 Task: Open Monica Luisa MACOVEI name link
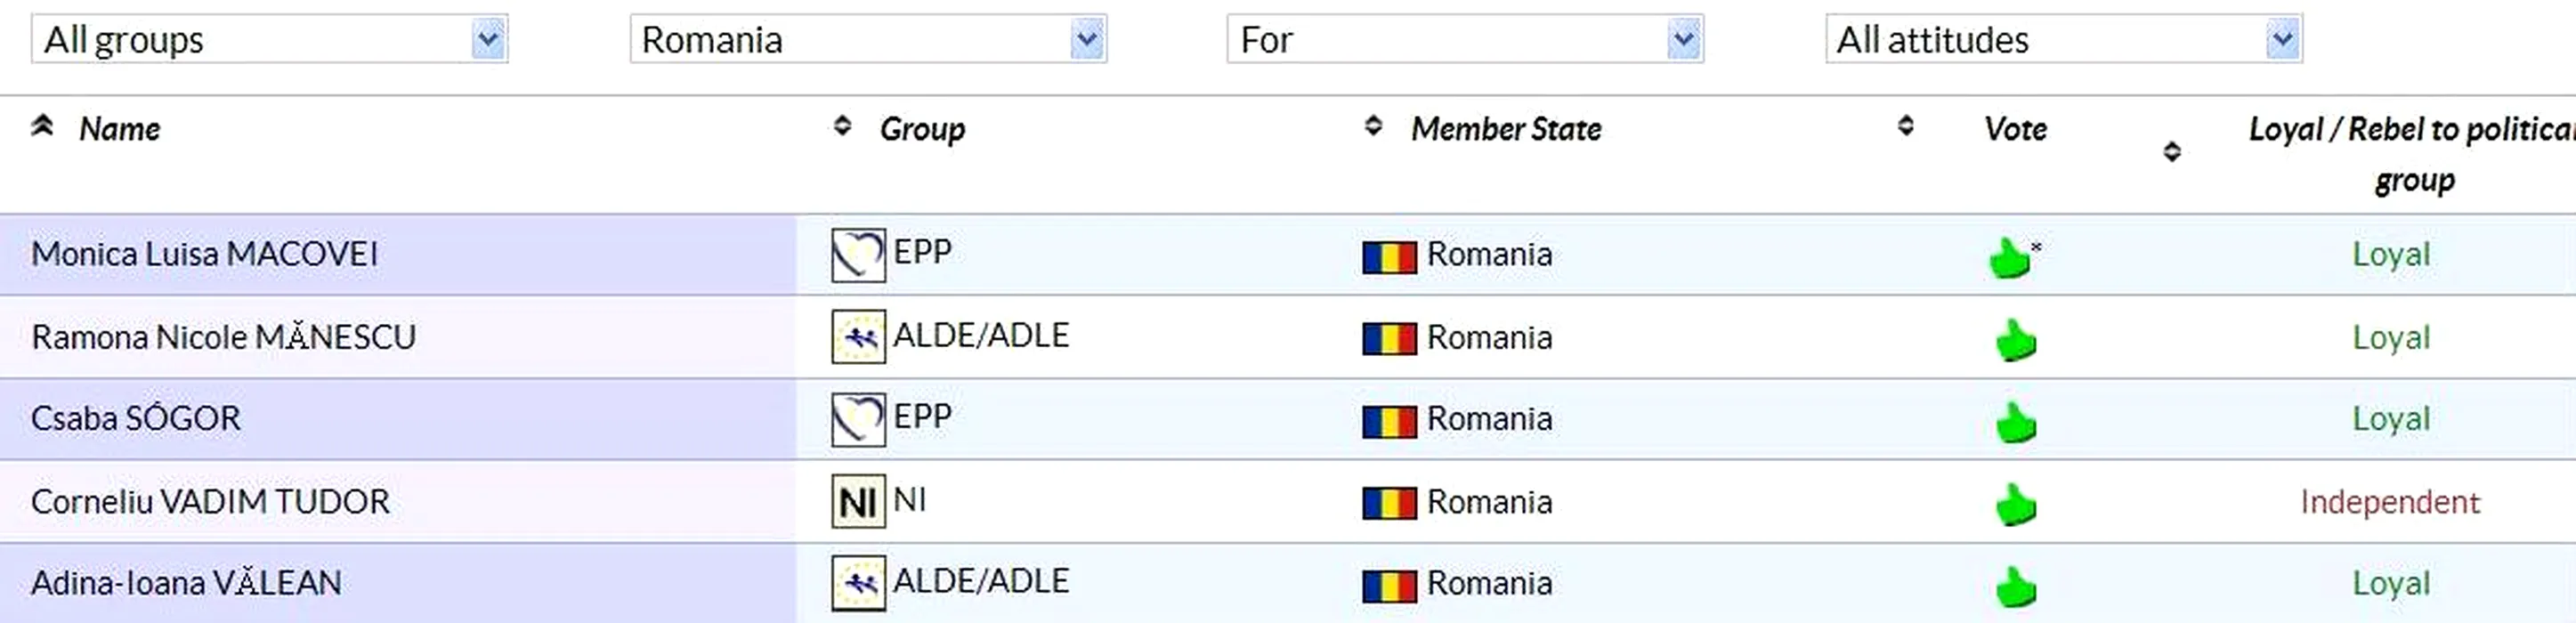(205, 254)
